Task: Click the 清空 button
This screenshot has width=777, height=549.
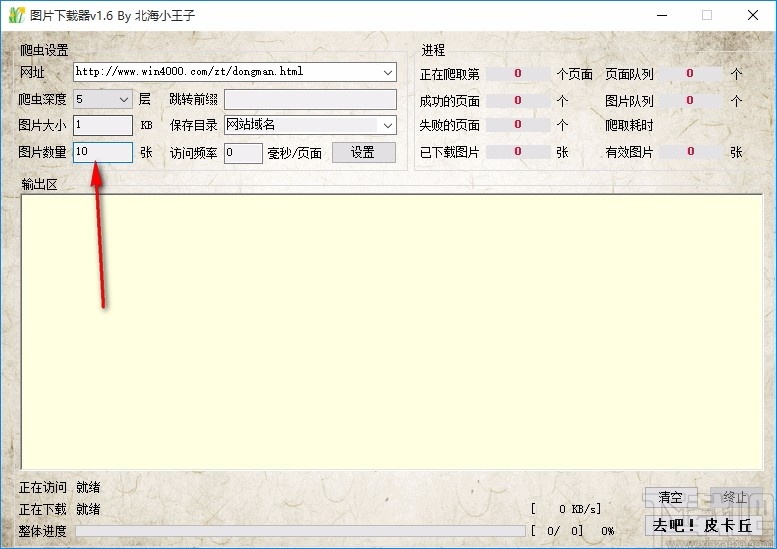Action: (671, 497)
